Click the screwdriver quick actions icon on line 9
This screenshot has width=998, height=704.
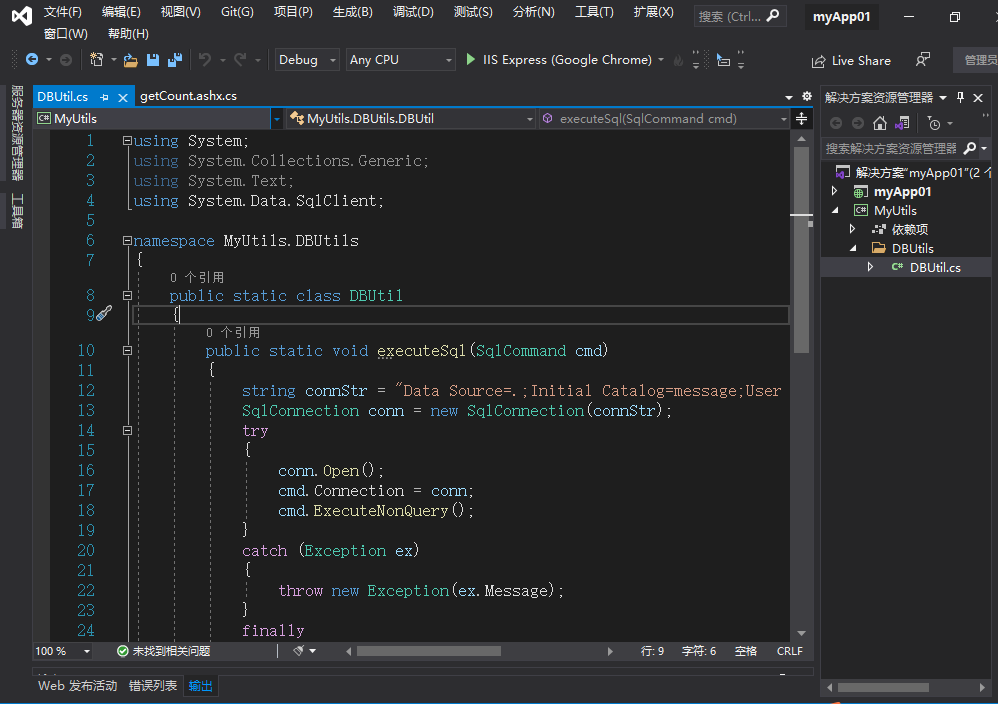pos(104,313)
